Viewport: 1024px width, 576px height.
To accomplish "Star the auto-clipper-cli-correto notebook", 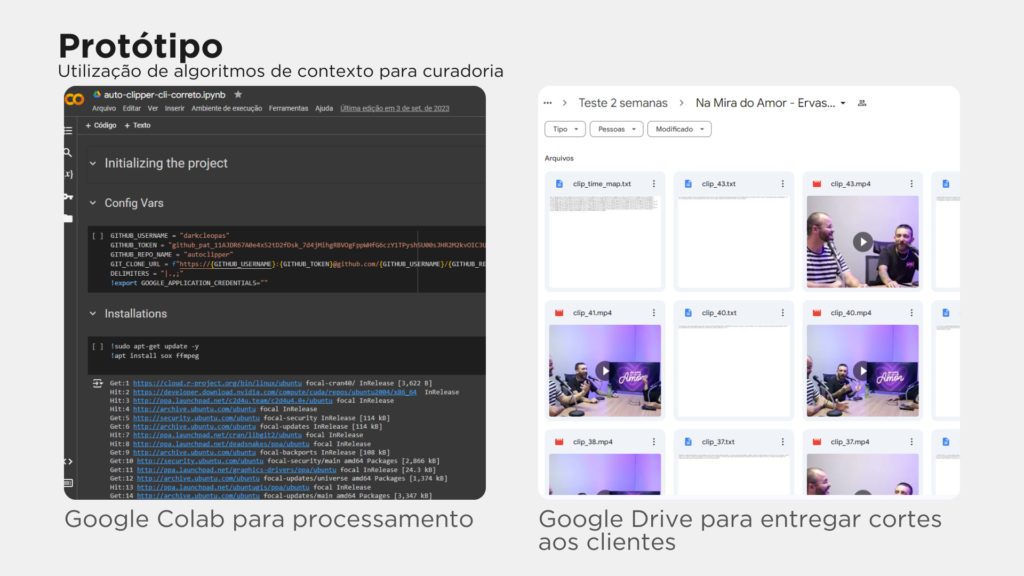I will point(238,94).
